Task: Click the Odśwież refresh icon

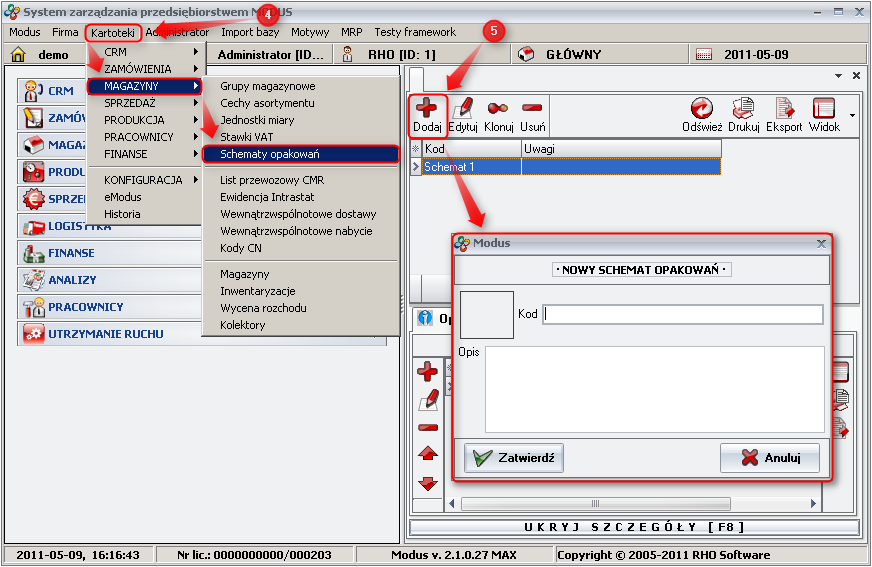Action: 702,108
